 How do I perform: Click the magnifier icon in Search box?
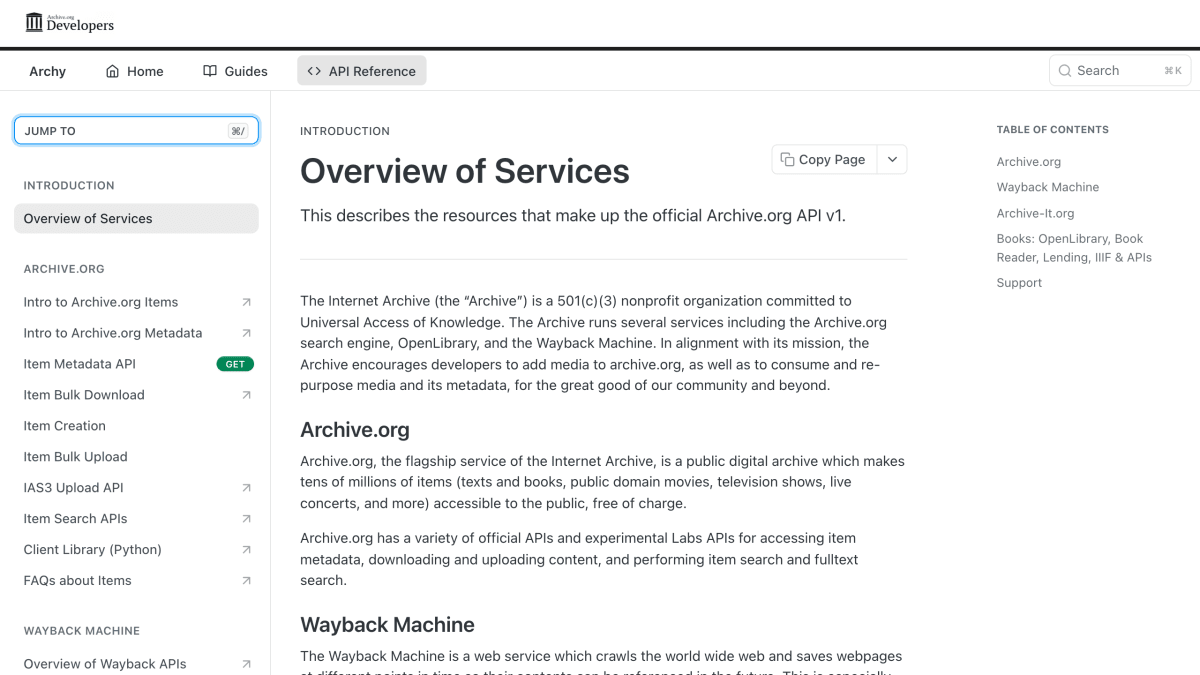[1065, 71]
